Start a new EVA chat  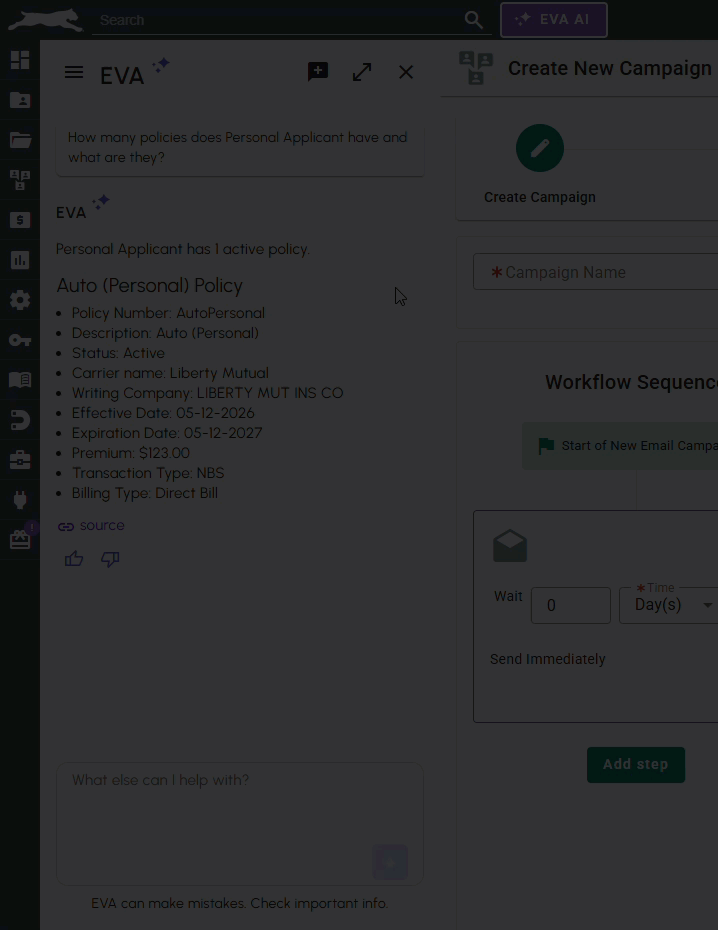[318, 72]
